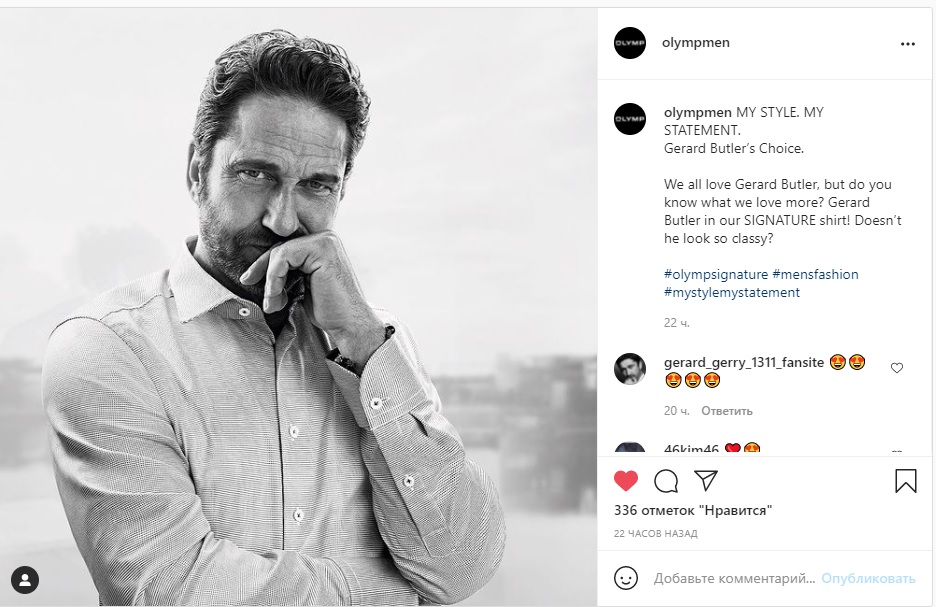The image size is (936, 607).
Task: Click the tagged people icon on photo
Action: tap(25, 579)
